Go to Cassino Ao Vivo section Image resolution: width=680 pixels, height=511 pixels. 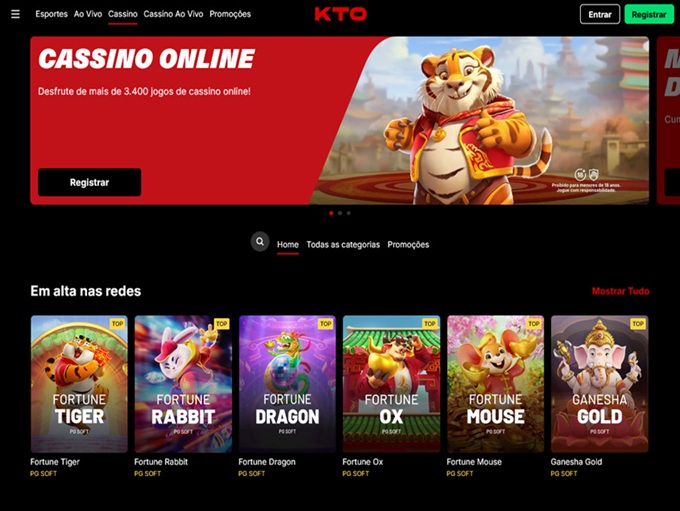point(173,14)
